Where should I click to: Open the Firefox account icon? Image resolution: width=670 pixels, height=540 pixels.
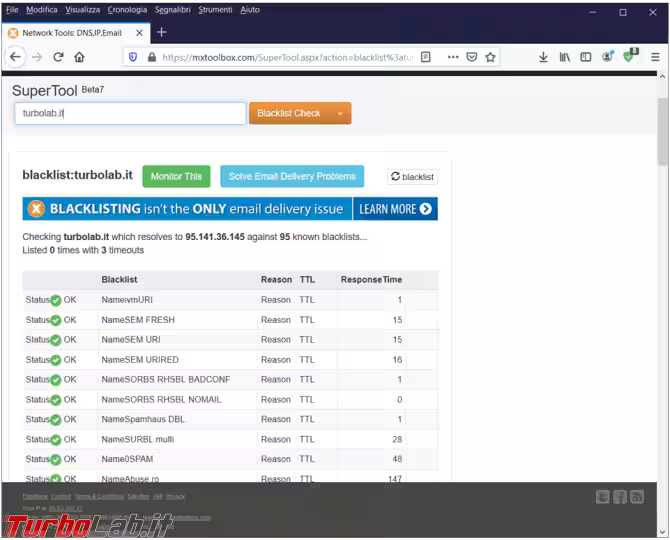pos(607,56)
